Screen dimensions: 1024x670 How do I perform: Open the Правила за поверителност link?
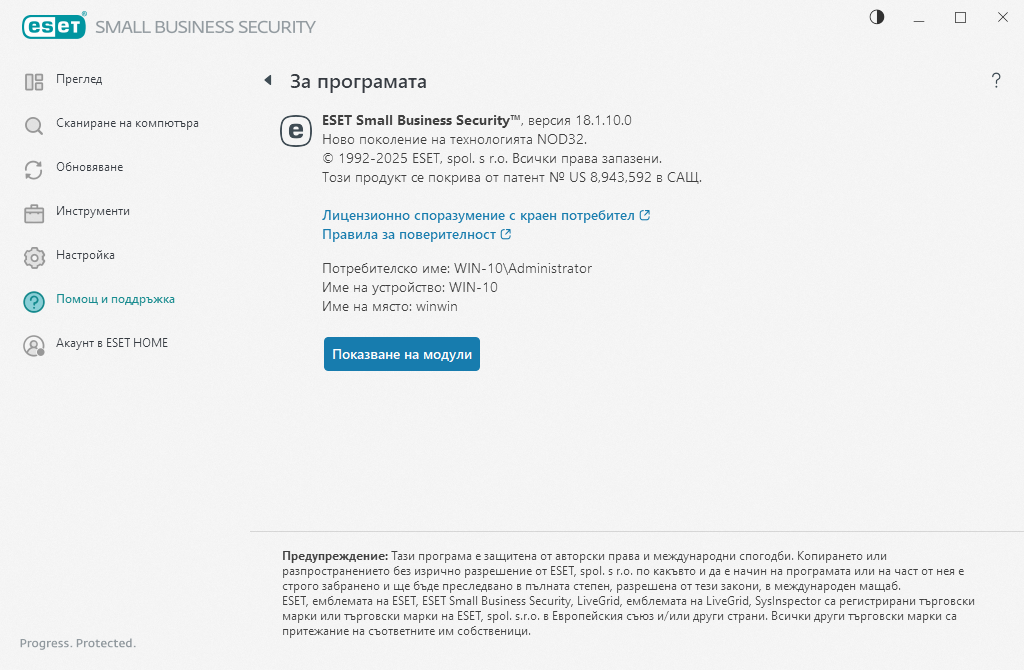(412, 234)
